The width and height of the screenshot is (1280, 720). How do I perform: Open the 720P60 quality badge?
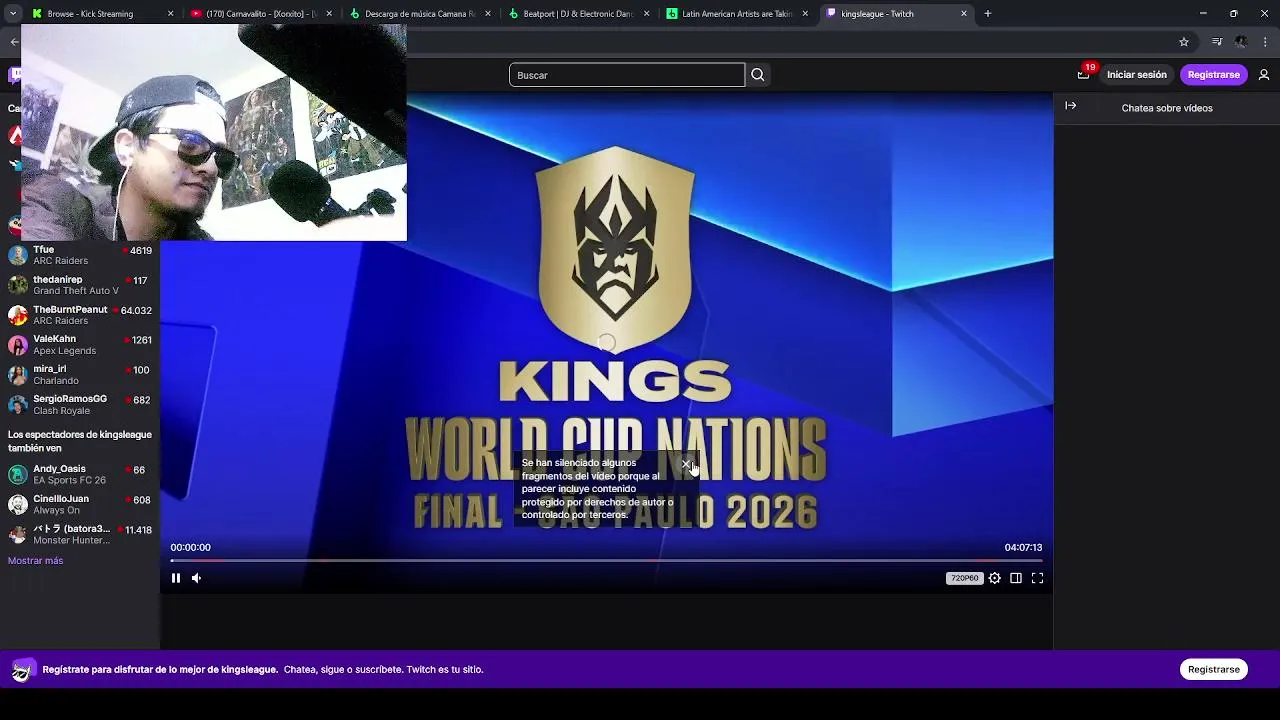click(964, 578)
